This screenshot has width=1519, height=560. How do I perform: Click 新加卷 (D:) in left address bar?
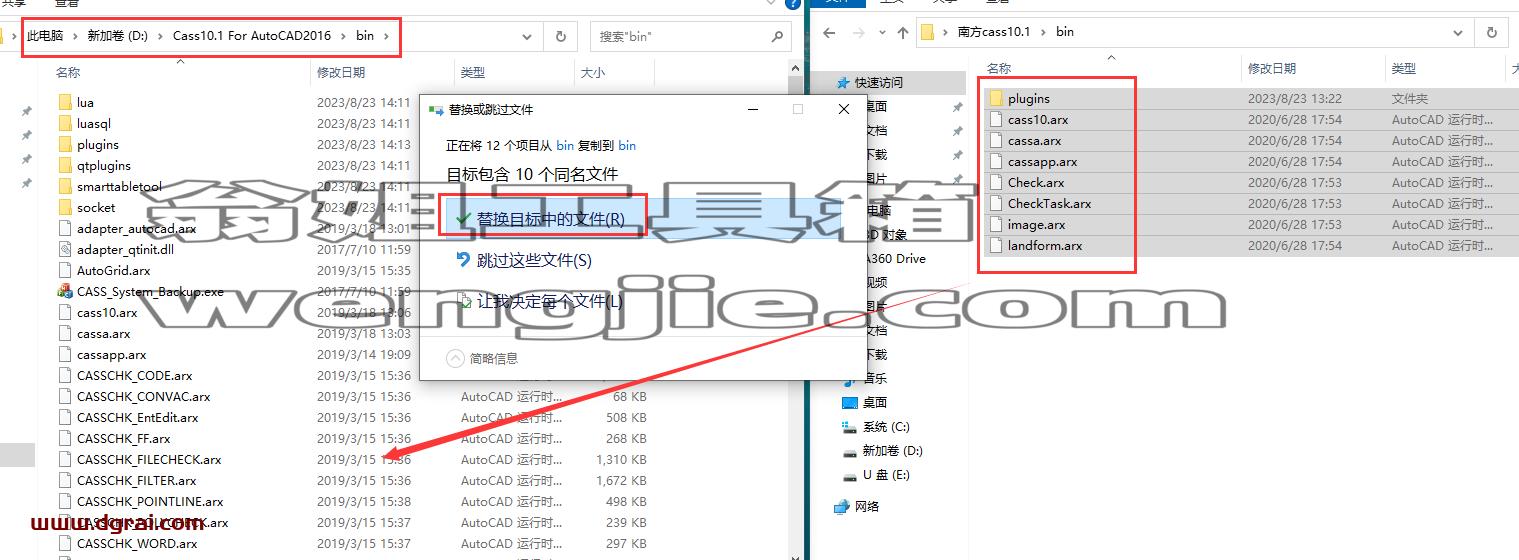click(x=117, y=36)
